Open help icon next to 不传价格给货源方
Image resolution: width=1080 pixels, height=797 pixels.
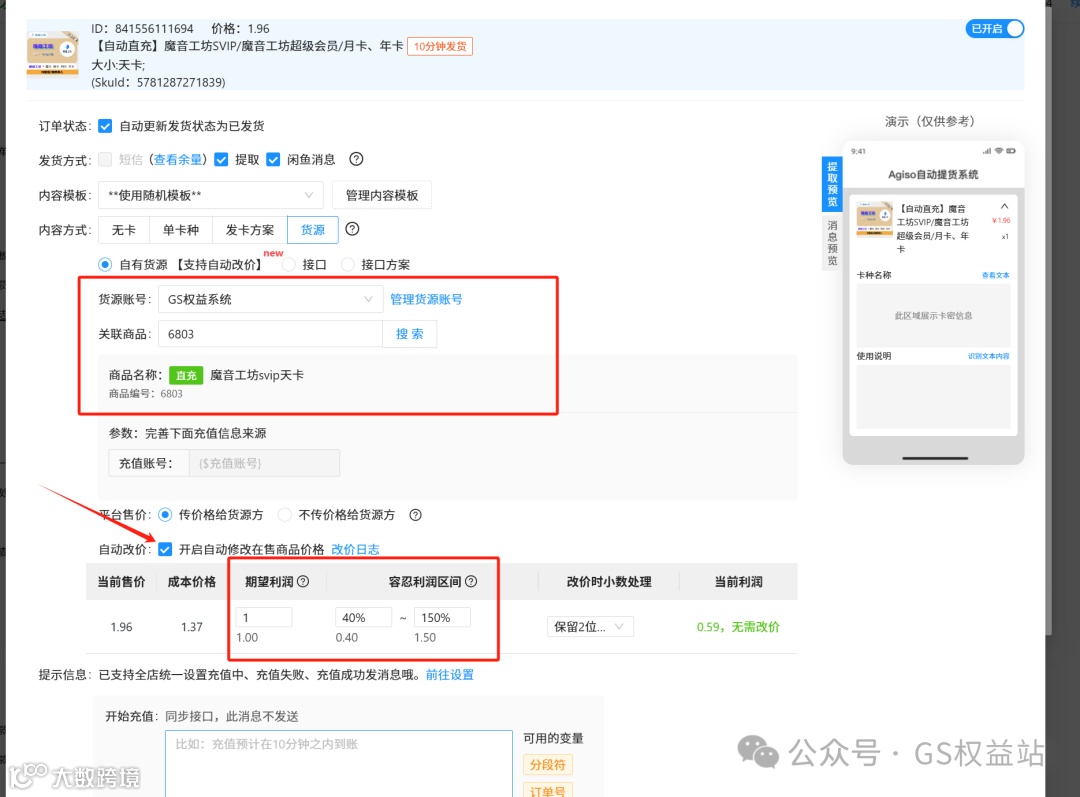415,515
